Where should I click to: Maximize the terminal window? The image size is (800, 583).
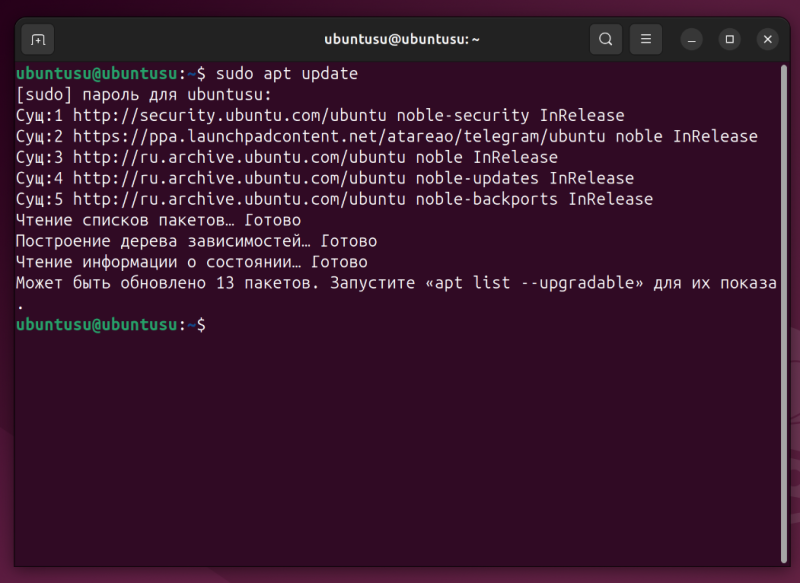(730, 40)
